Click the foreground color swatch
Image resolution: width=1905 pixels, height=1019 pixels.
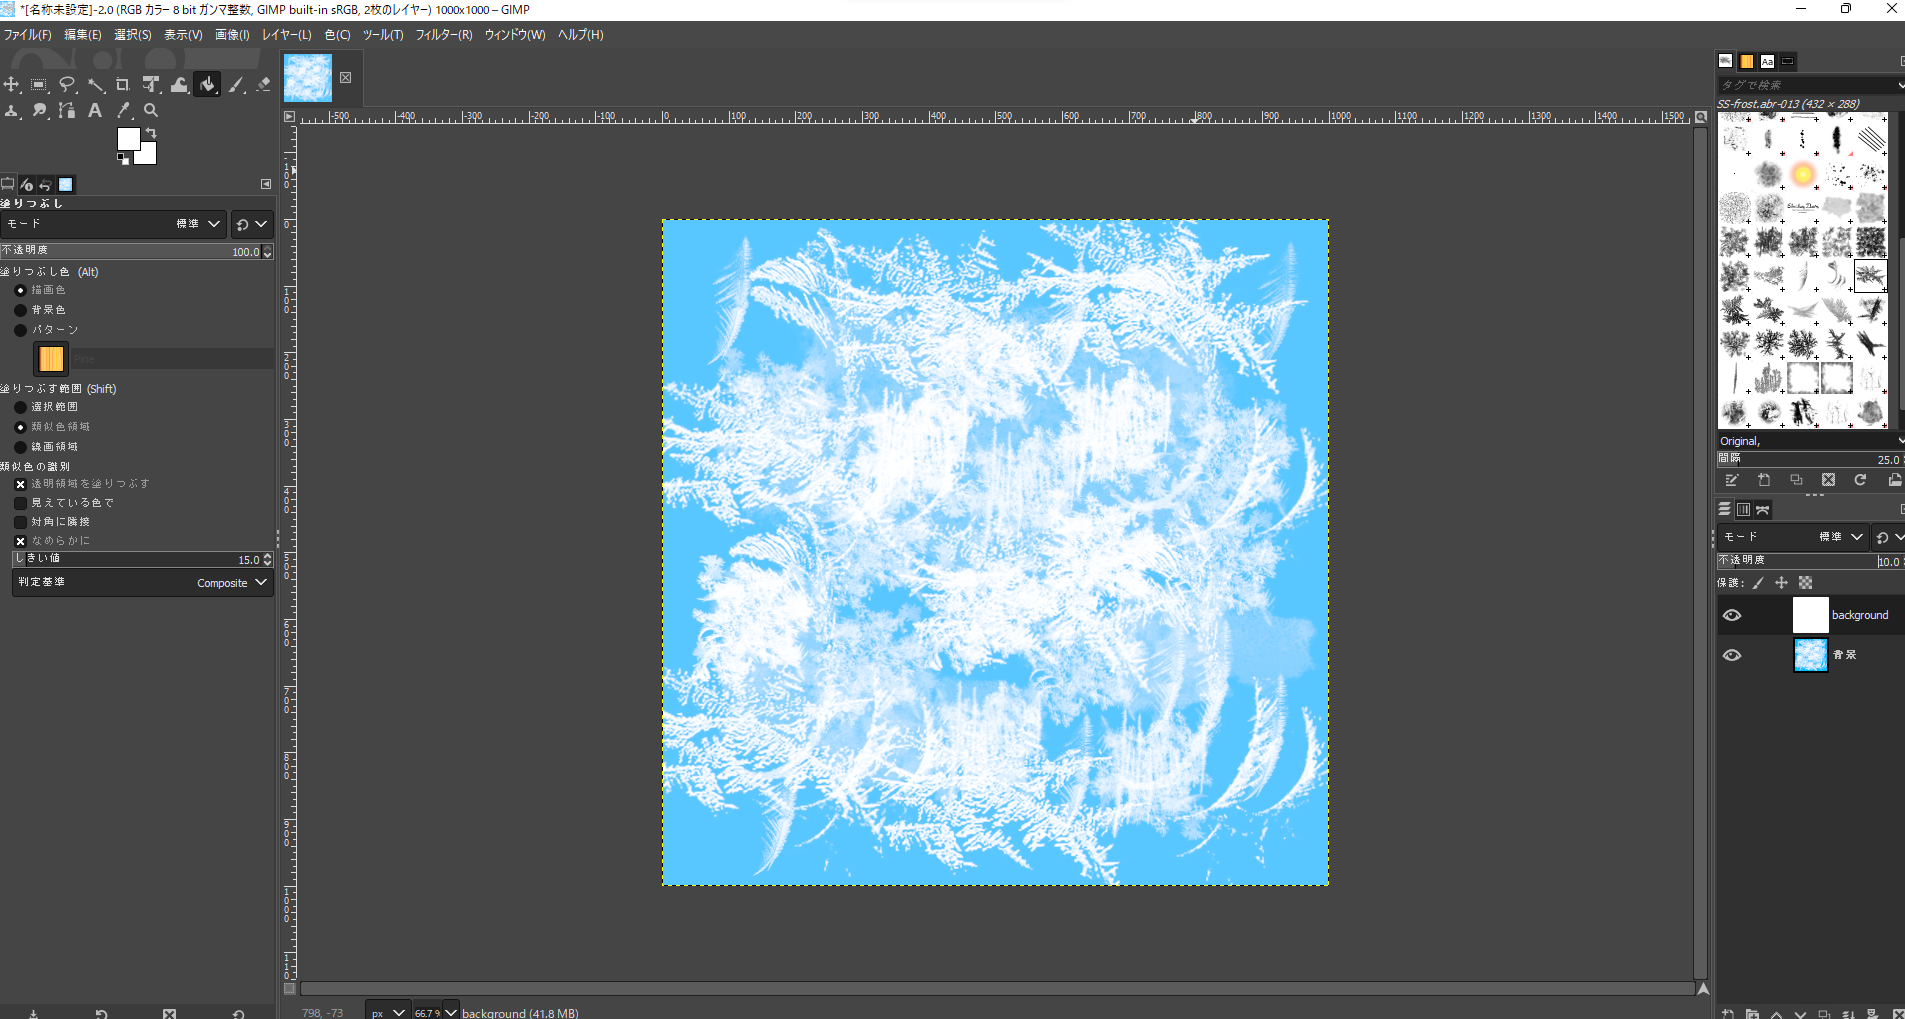(x=128, y=139)
